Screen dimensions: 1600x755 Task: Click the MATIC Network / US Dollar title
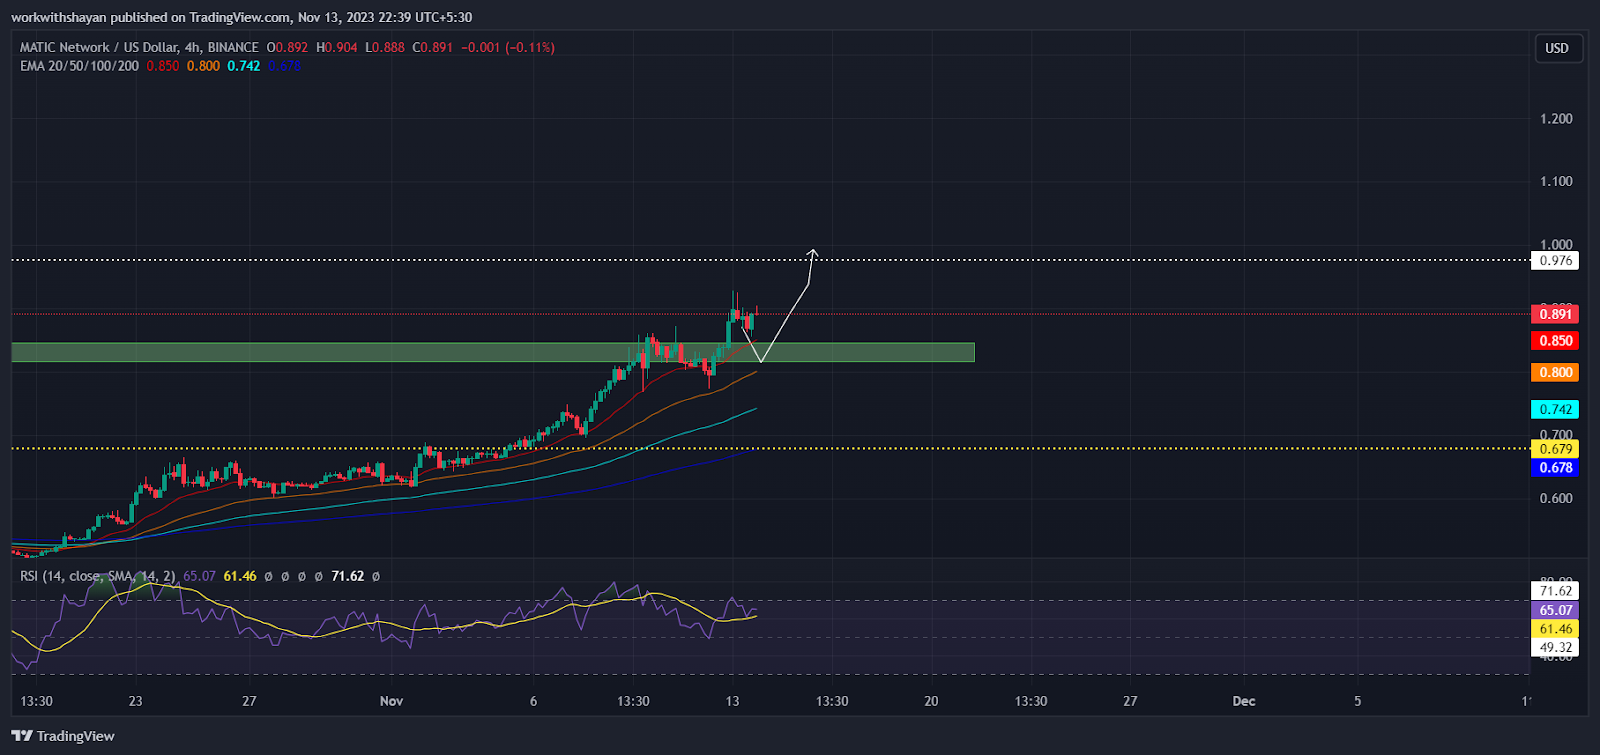[x=99, y=47]
